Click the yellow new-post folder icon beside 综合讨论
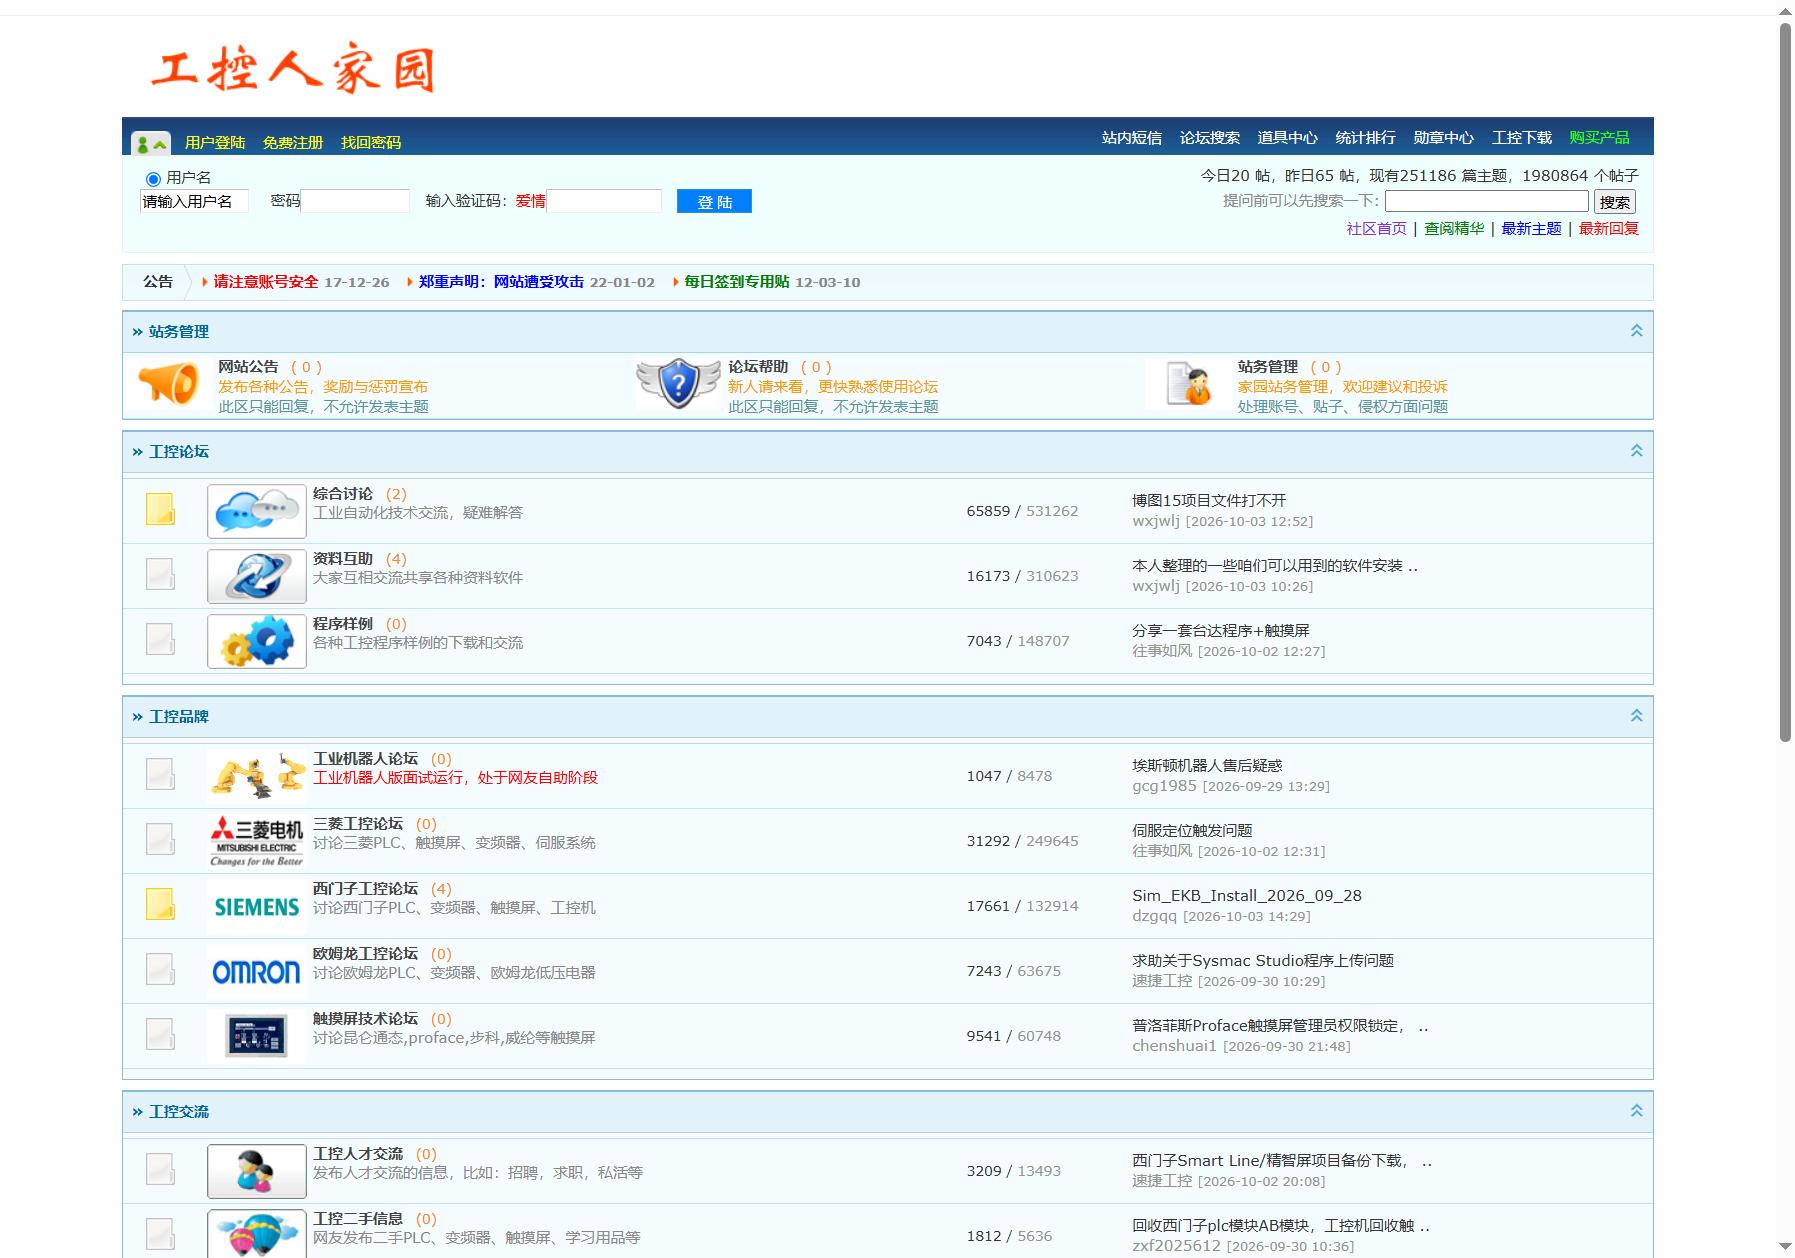Image resolution: width=1795 pixels, height=1258 pixels. [x=160, y=509]
